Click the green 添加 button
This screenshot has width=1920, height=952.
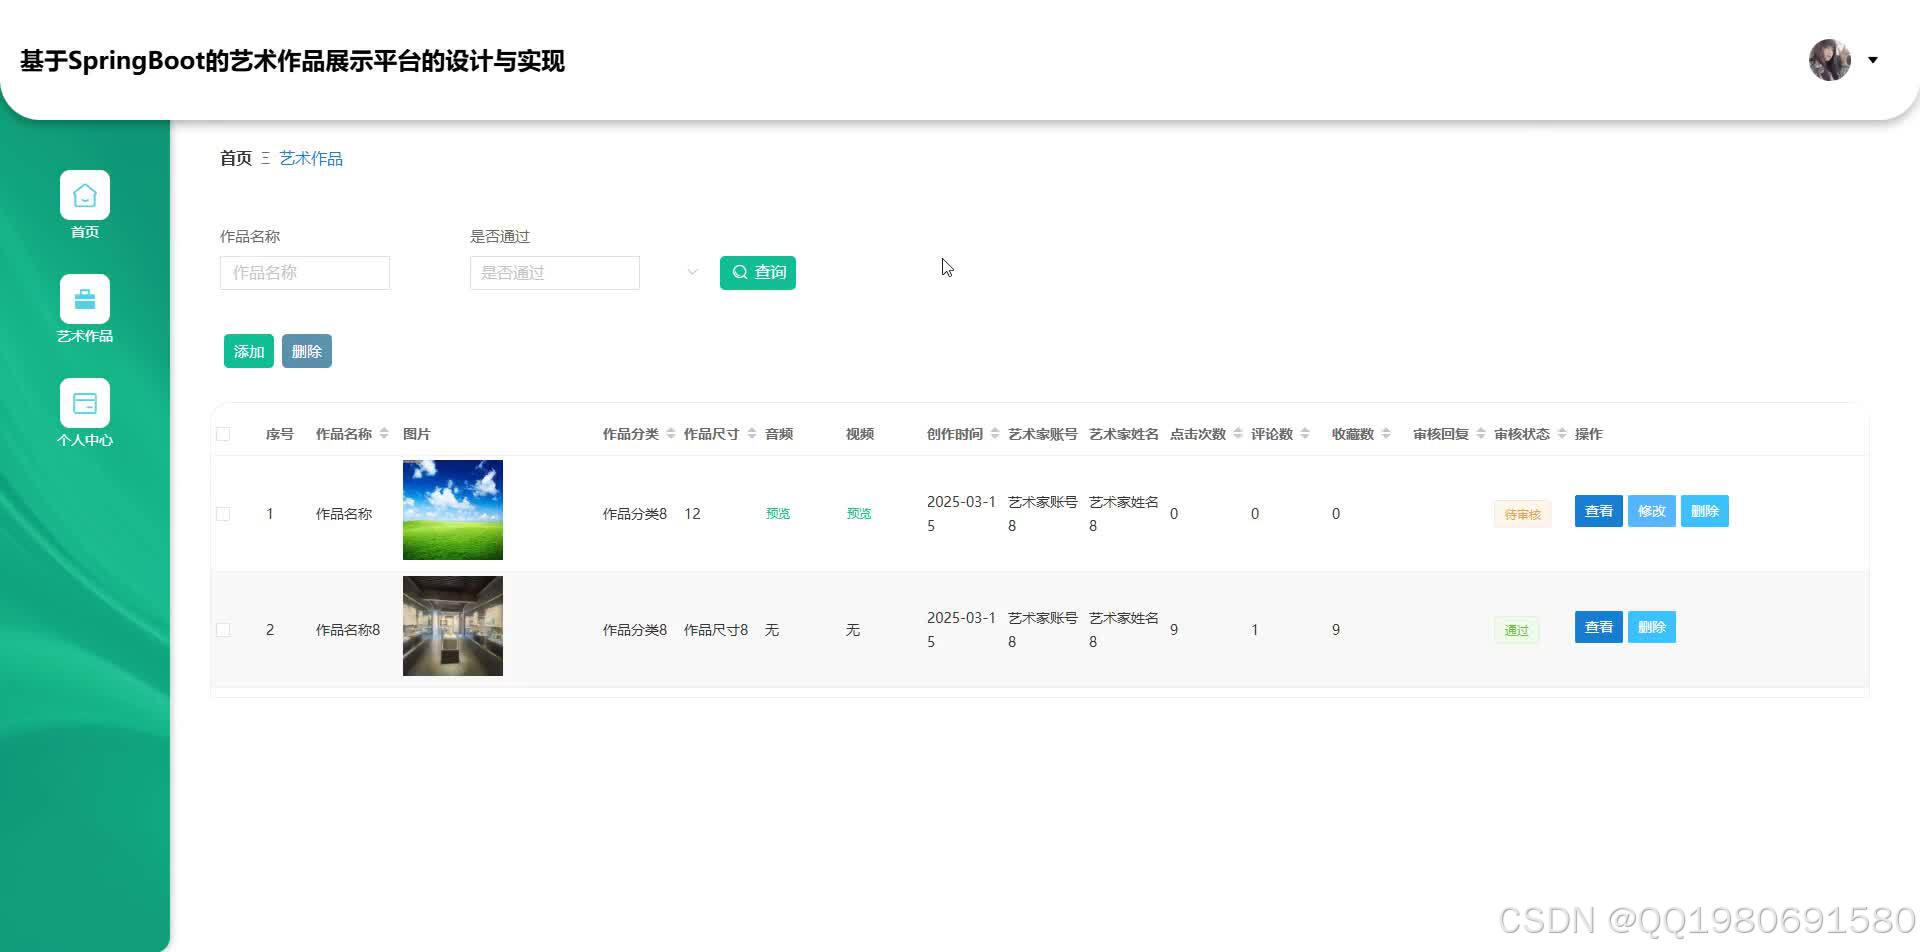coord(248,351)
